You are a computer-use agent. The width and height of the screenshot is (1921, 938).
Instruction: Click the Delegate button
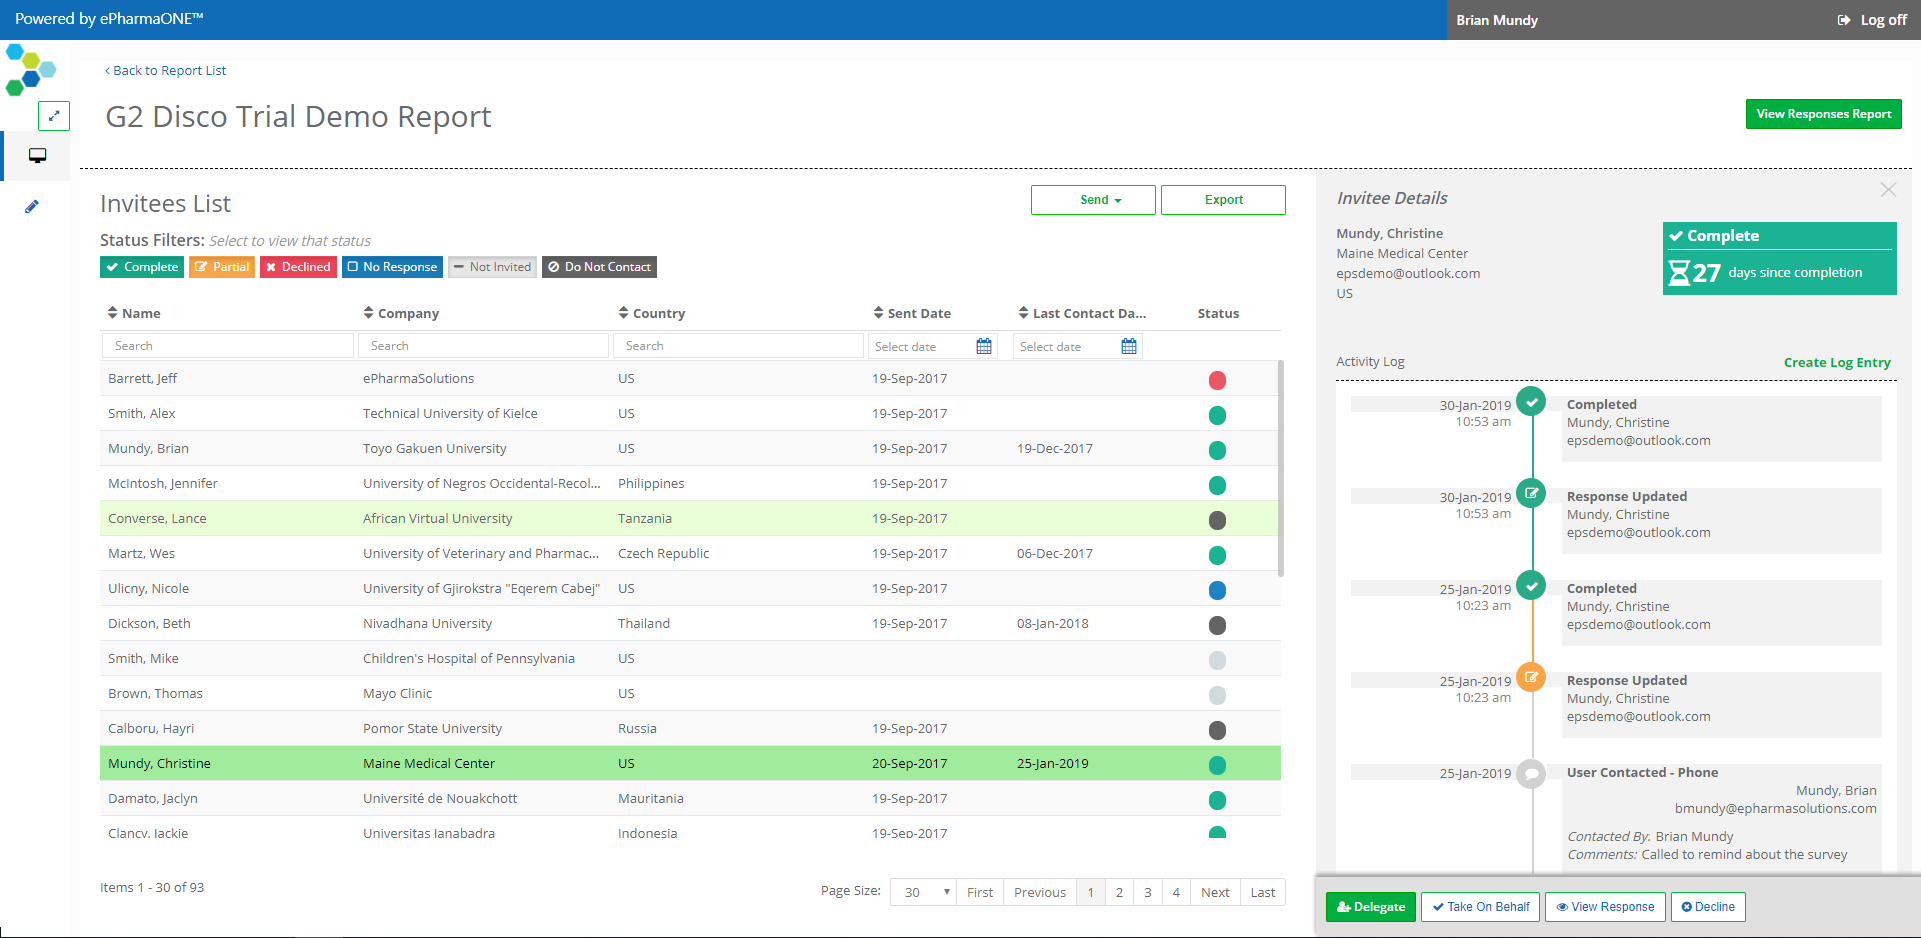(x=1371, y=907)
